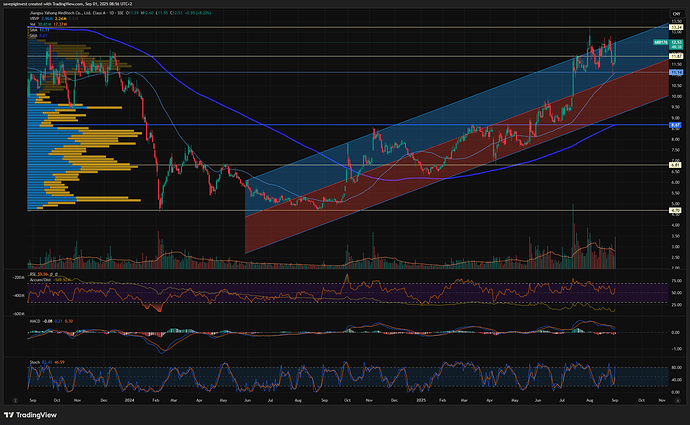Click the 6.81 price level label
The width and height of the screenshot is (690, 425).
(x=676, y=165)
